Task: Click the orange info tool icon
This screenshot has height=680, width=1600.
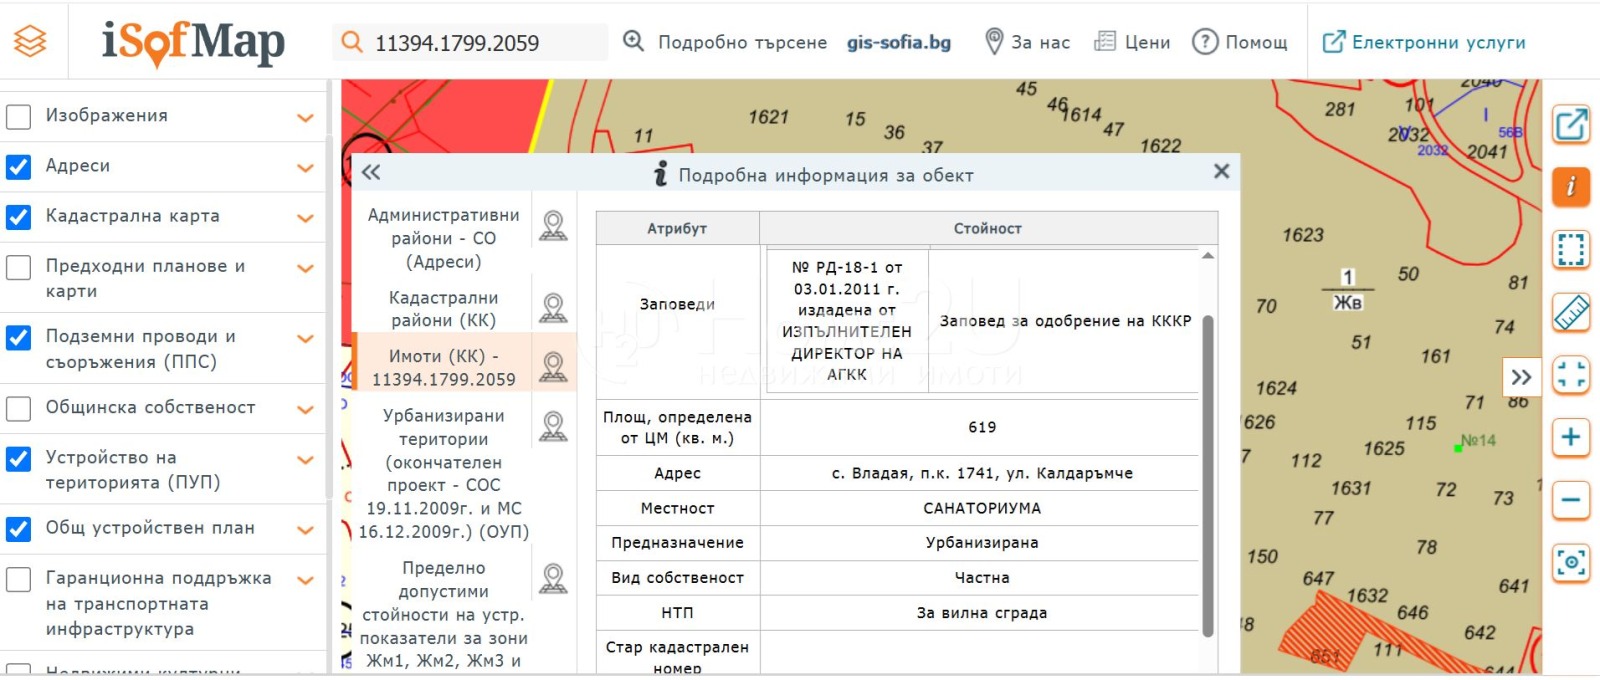Action: click(x=1571, y=187)
